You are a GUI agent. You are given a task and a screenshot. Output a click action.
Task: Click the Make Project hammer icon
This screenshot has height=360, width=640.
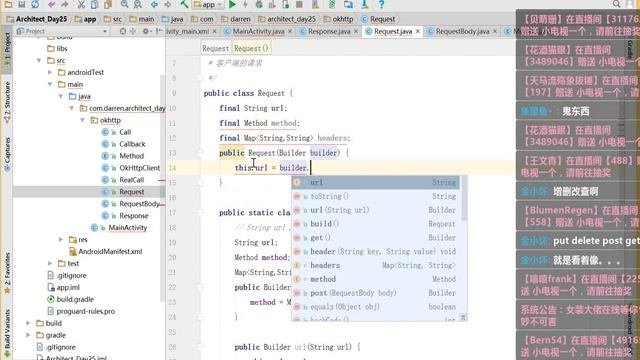point(184,4)
